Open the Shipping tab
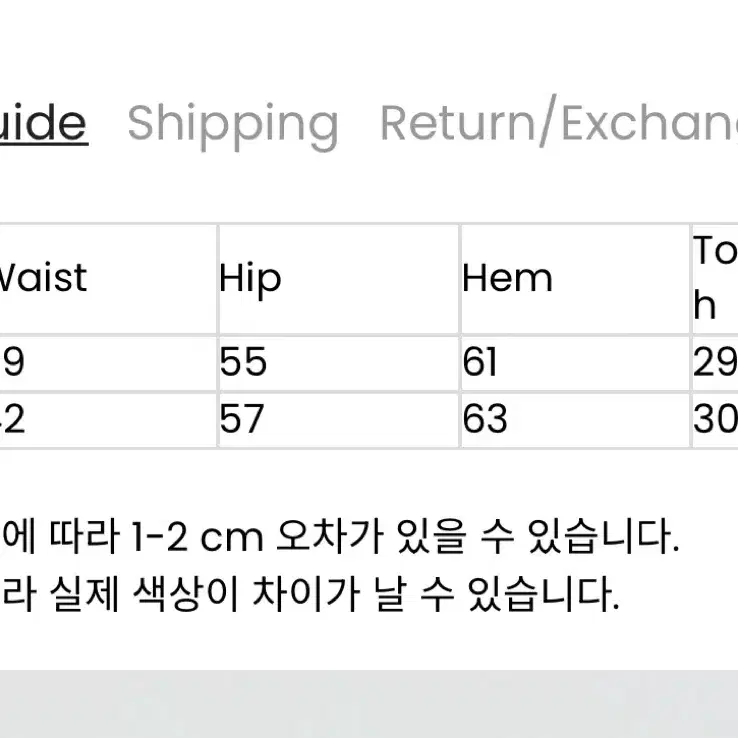The height and width of the screenshot is (738, 738). (233, 125)
